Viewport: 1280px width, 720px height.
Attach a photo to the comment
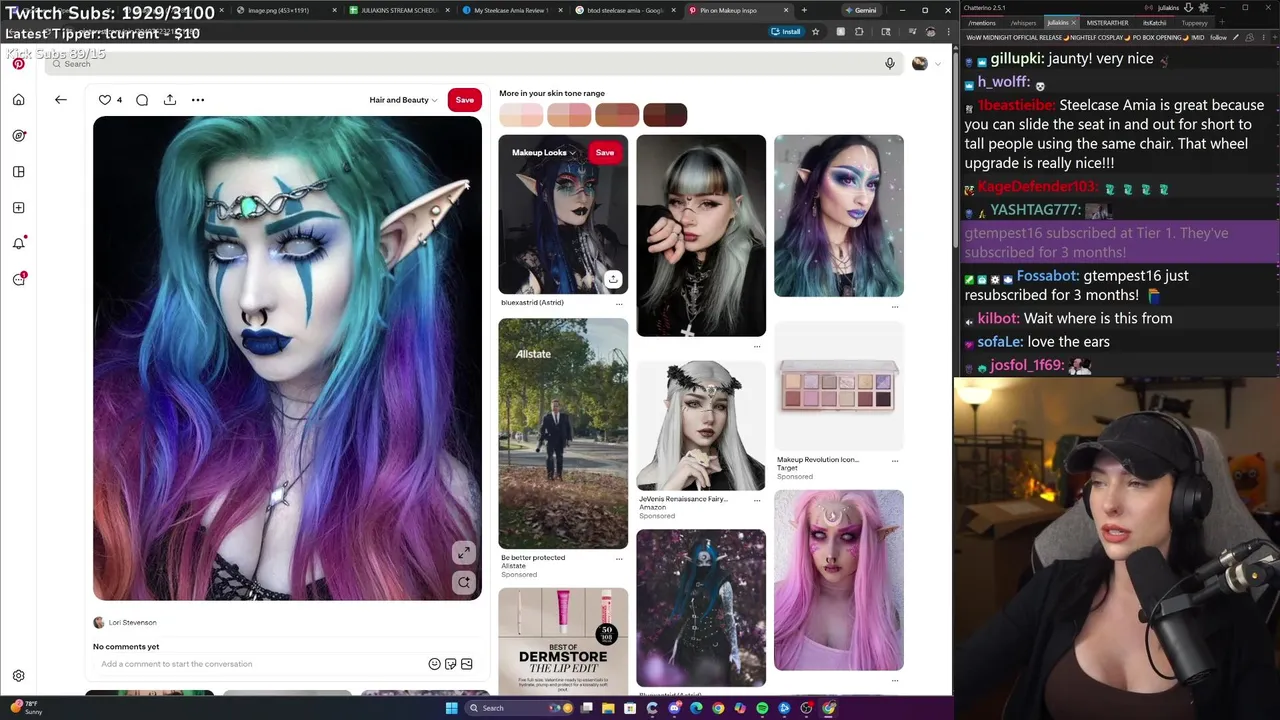[x=466, y=664]
